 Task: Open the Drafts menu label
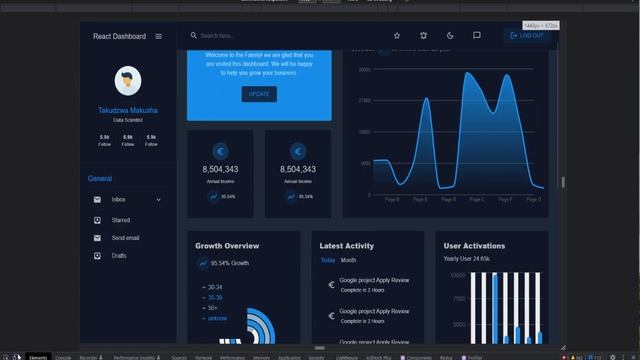pyautogui.click(x=119, y=256)
